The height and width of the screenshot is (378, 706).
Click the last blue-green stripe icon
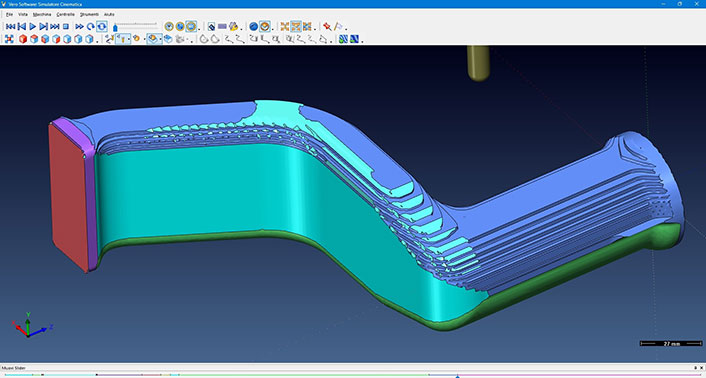coord(354,39)
